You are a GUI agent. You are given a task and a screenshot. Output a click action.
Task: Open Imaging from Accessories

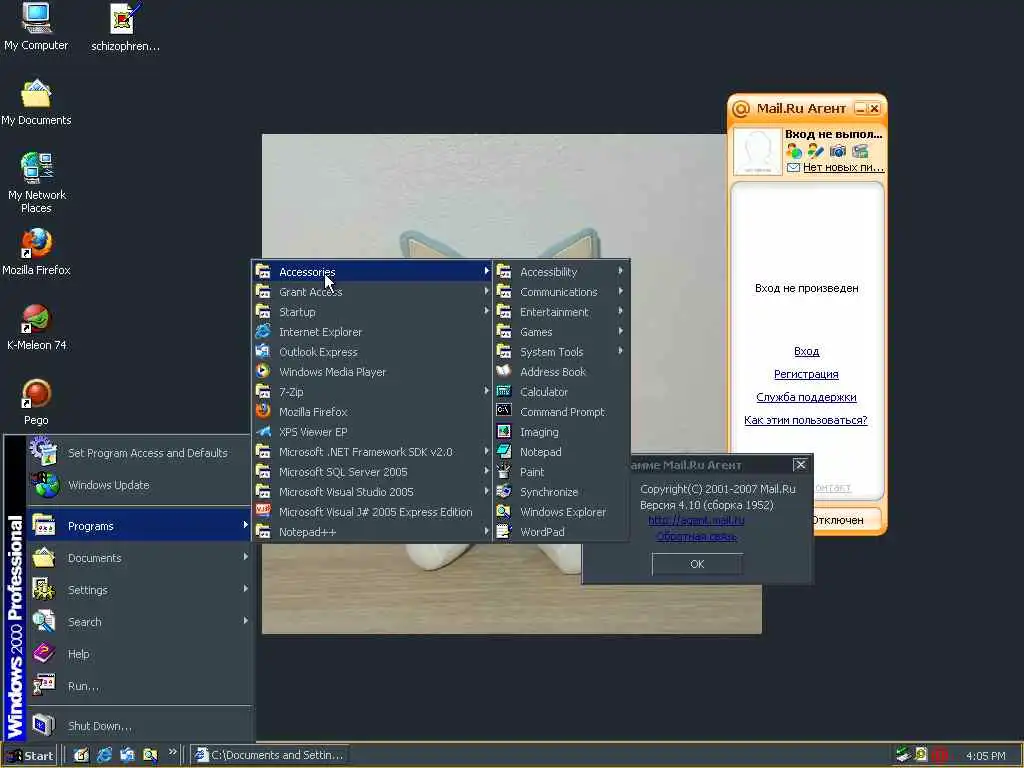pyautogui.click(x=561, y=432)
